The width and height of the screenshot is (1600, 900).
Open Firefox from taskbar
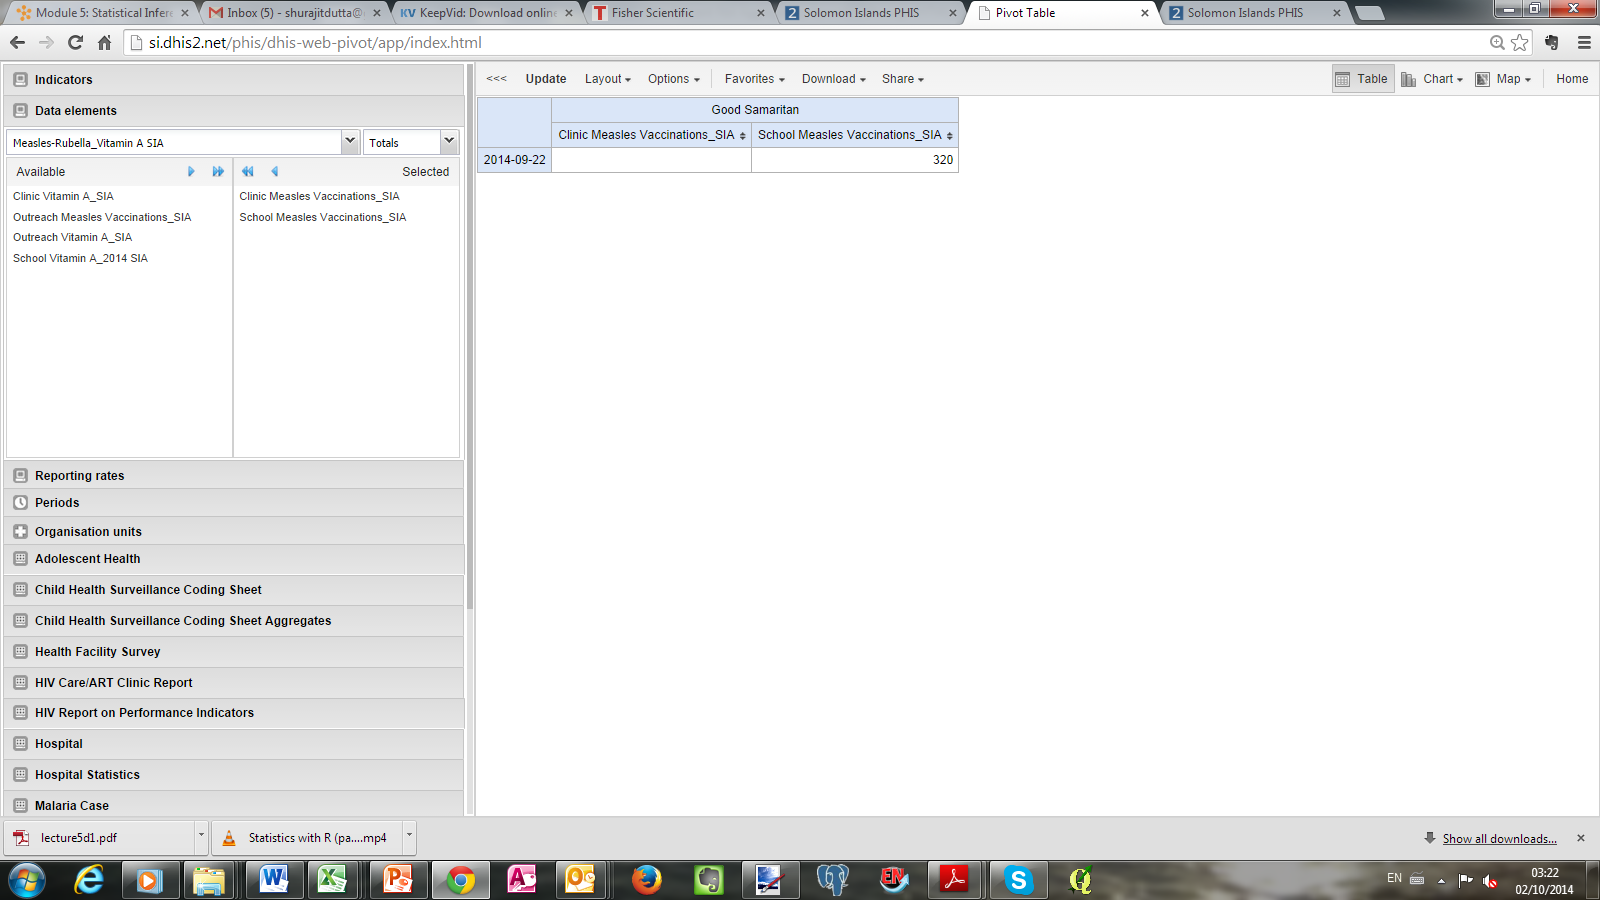[647, 880]
